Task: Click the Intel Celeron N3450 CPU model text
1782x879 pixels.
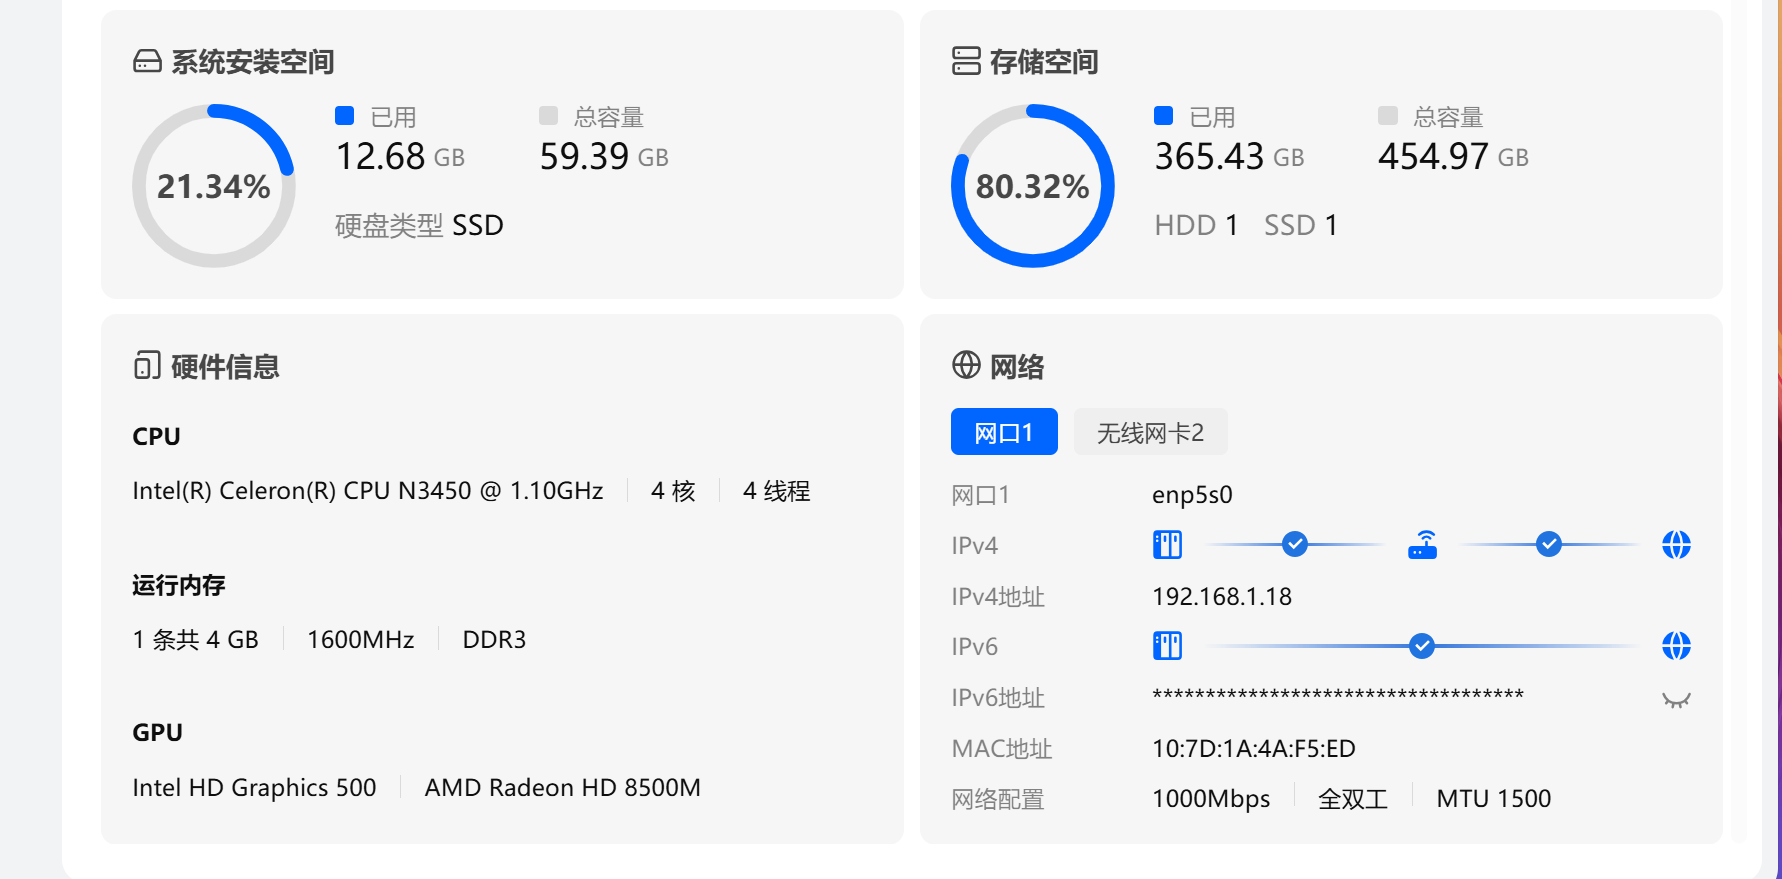Action: point(368,491)
